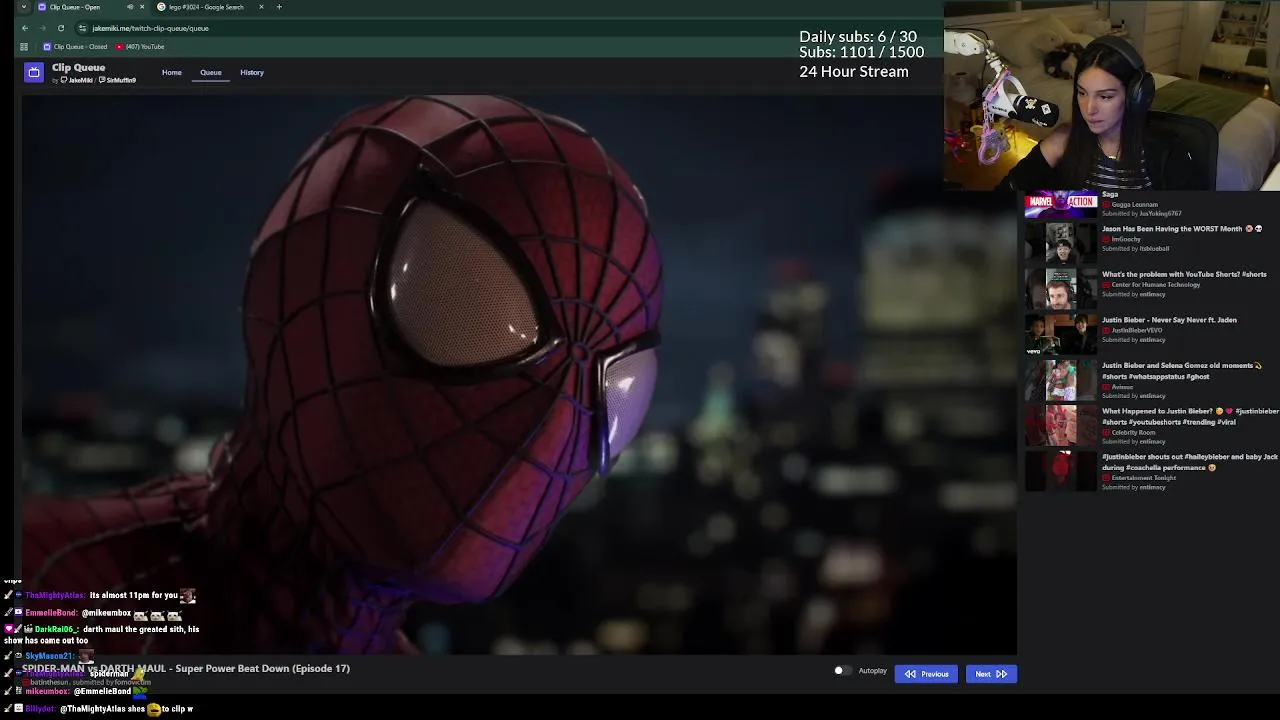Image resolution: width=1280 pixels, height=720 pixels.
Task: Click EmmelieBond username in chat
Action: pos(51,613)
